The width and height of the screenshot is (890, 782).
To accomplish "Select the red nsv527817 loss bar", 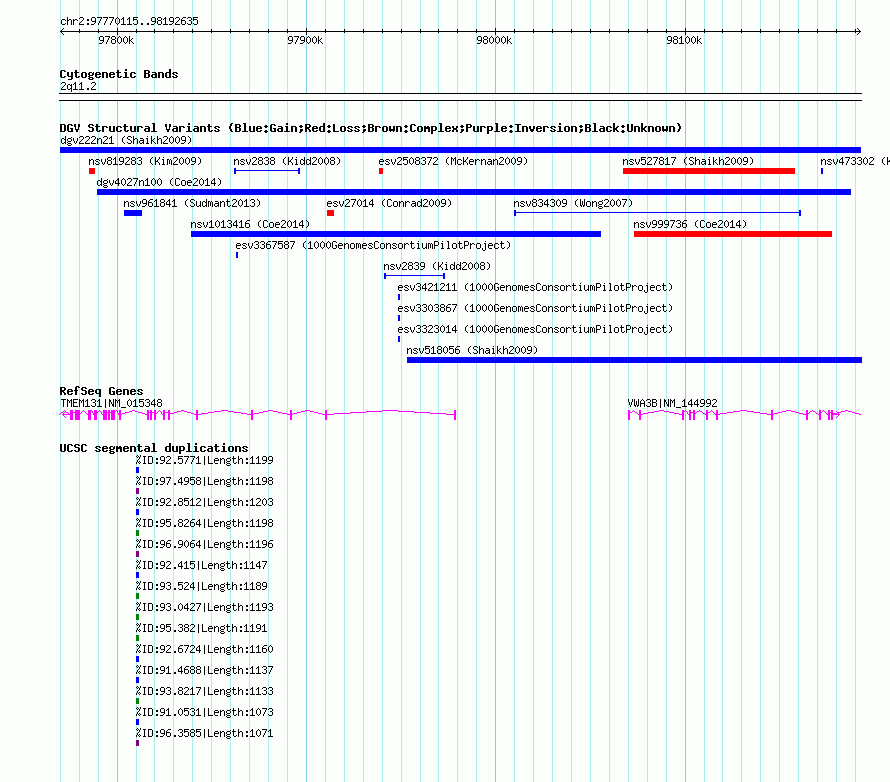I will [x=708, y=171].
